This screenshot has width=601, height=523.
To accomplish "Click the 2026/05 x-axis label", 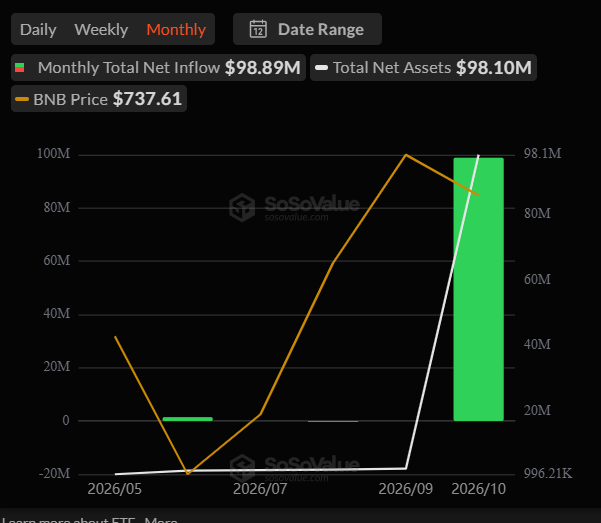I will (x=115, y=489).
